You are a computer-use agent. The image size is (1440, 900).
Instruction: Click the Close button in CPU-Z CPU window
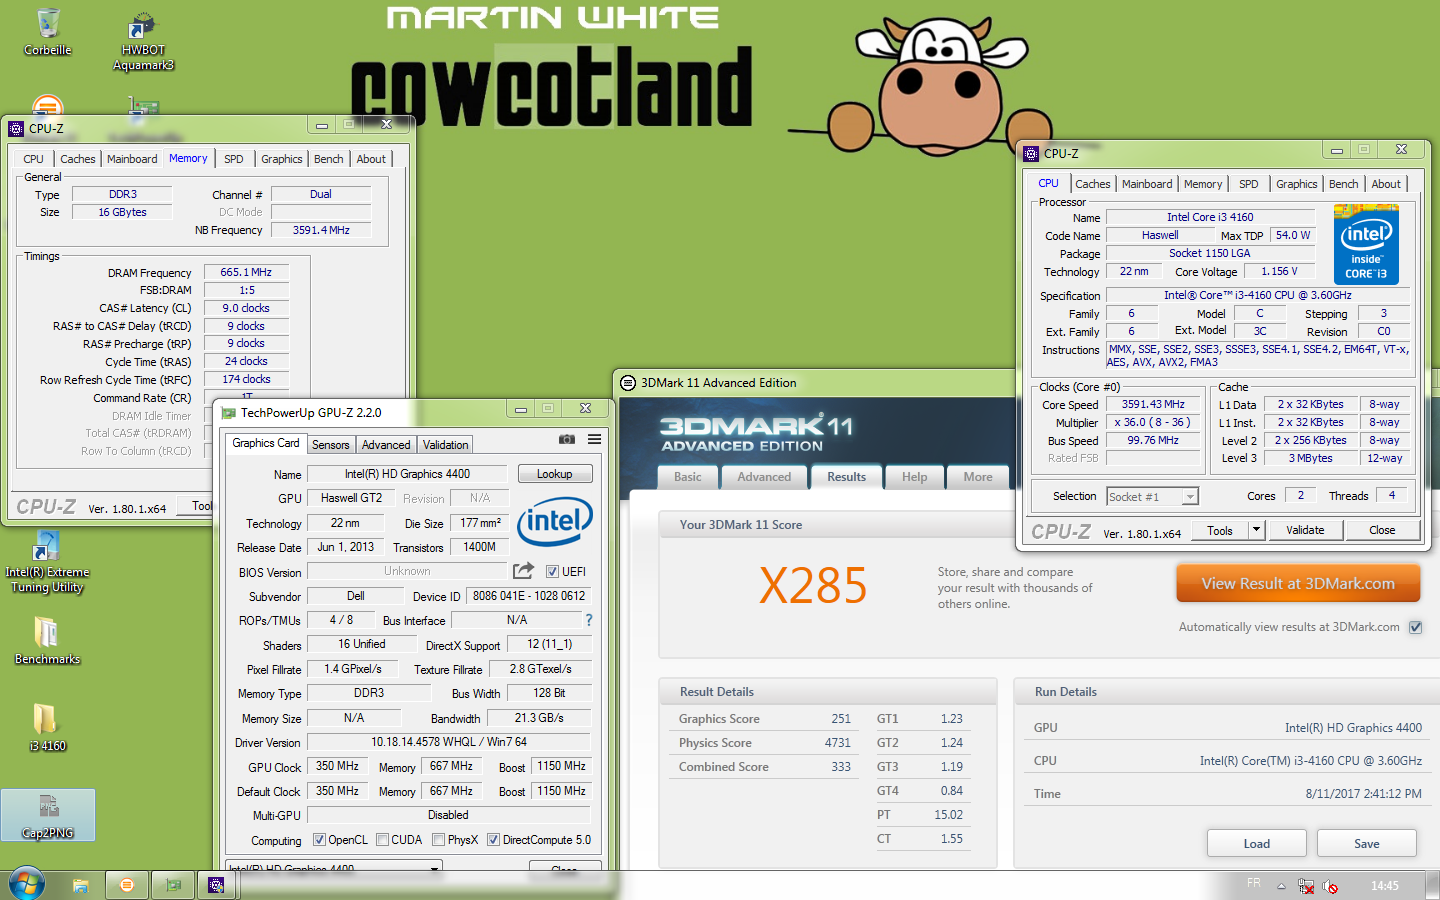[x=1382, y=530]
